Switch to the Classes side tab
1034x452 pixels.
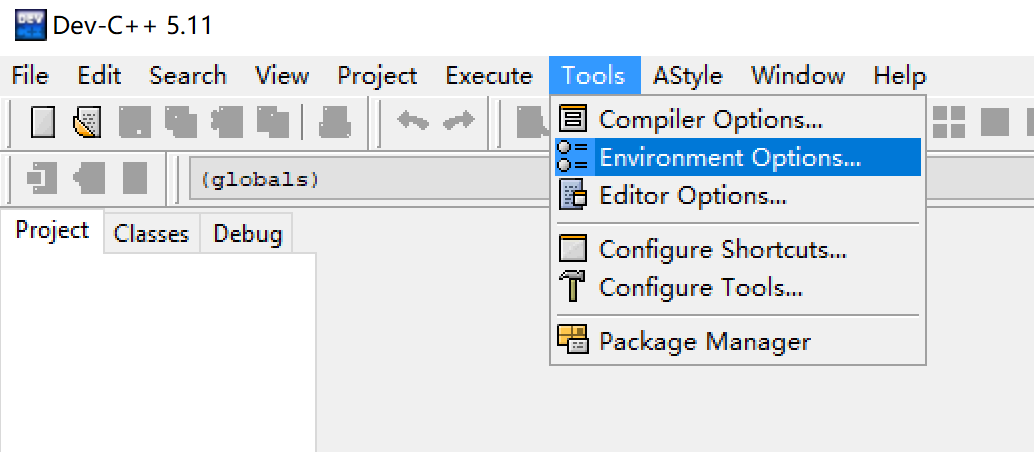point(152,234)
